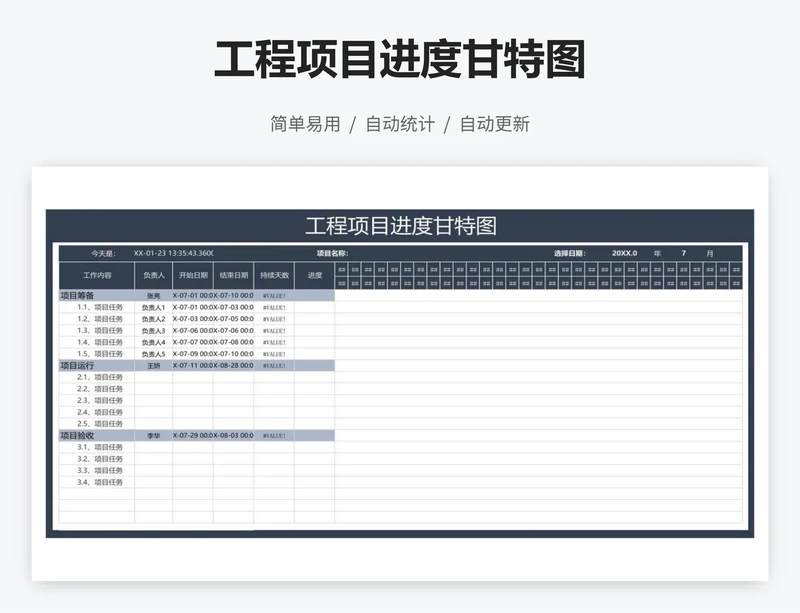Select the 项目验收 group row
The image size is (800, 613).
click(197, 435)
